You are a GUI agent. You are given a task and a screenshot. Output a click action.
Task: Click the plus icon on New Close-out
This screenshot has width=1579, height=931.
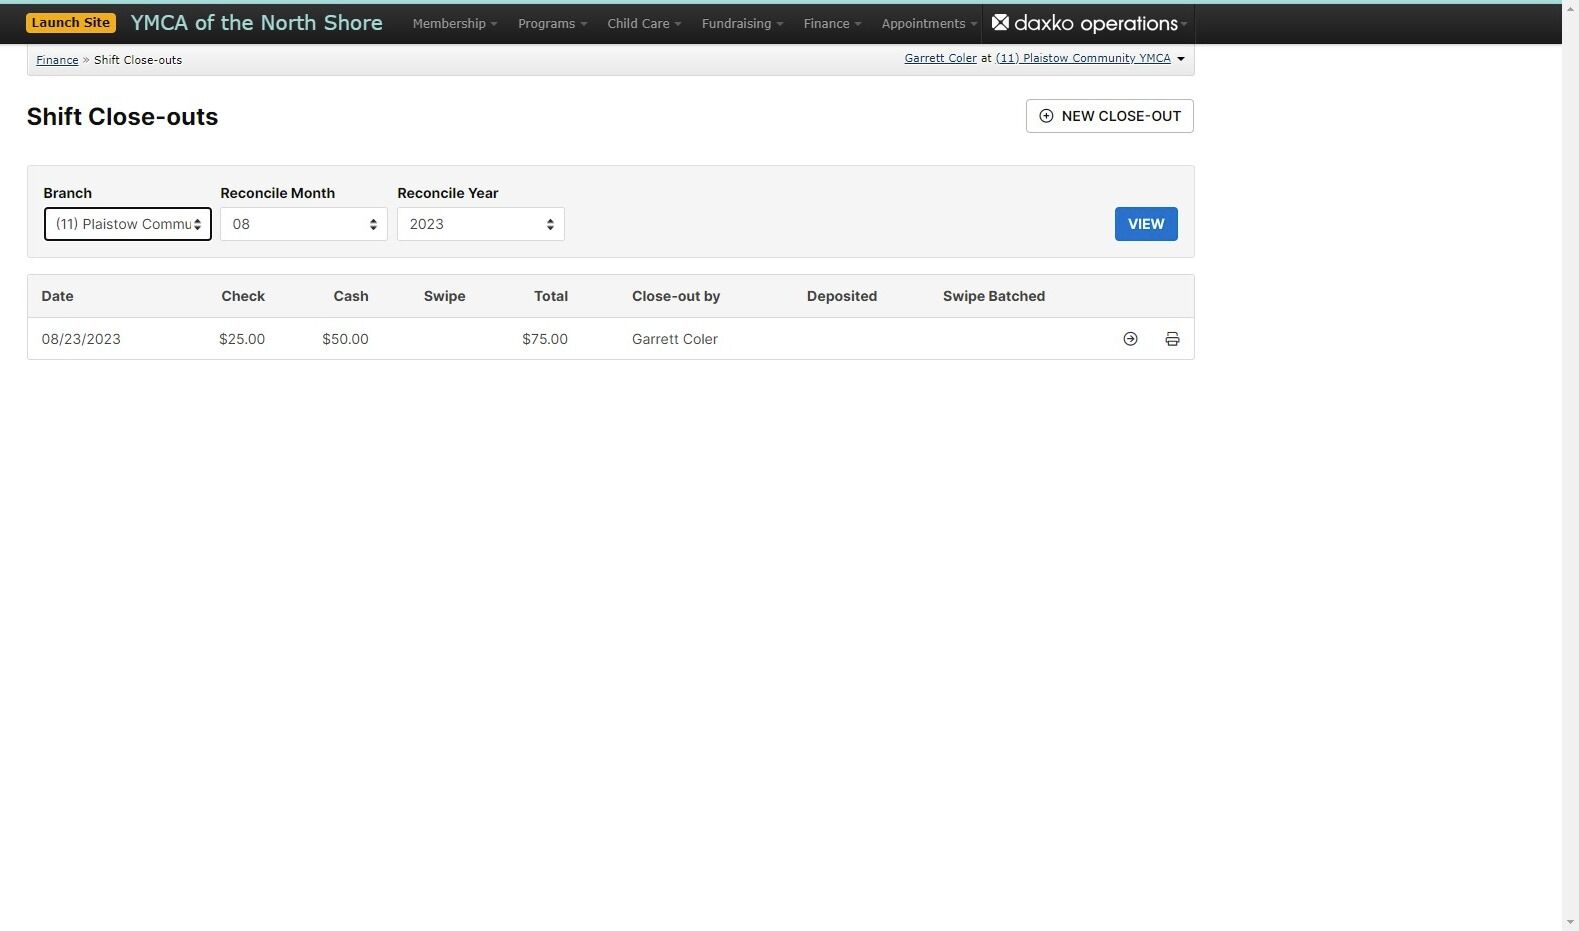[1046, 116]
